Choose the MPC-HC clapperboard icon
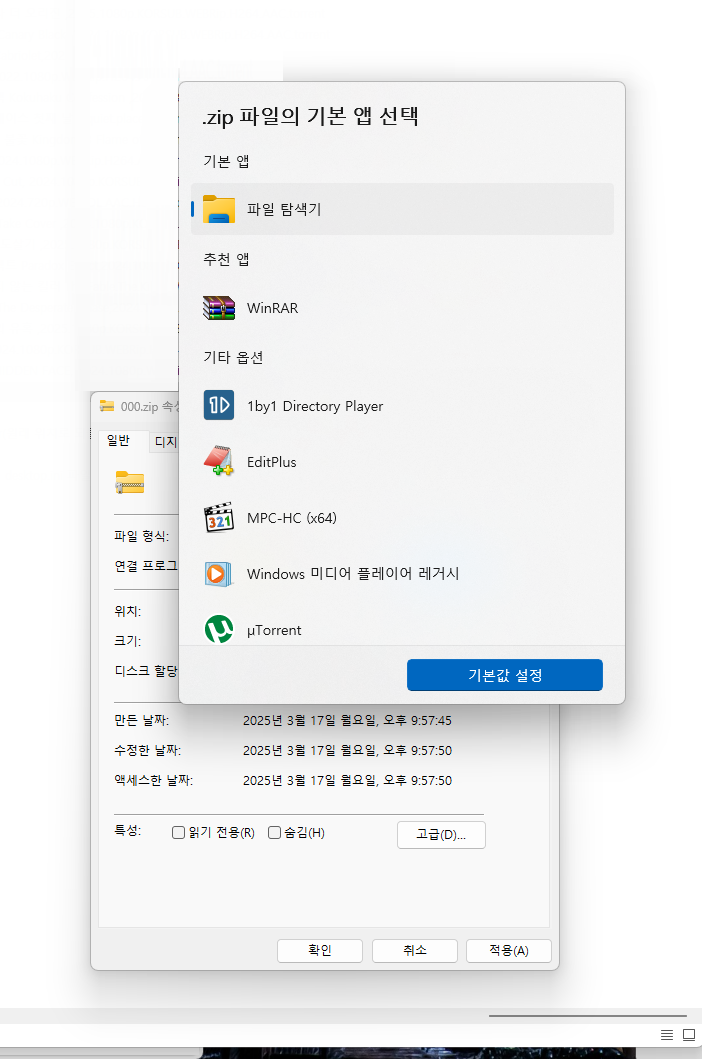This screenshot has width=702, height=1059. [x=219, y=517]
